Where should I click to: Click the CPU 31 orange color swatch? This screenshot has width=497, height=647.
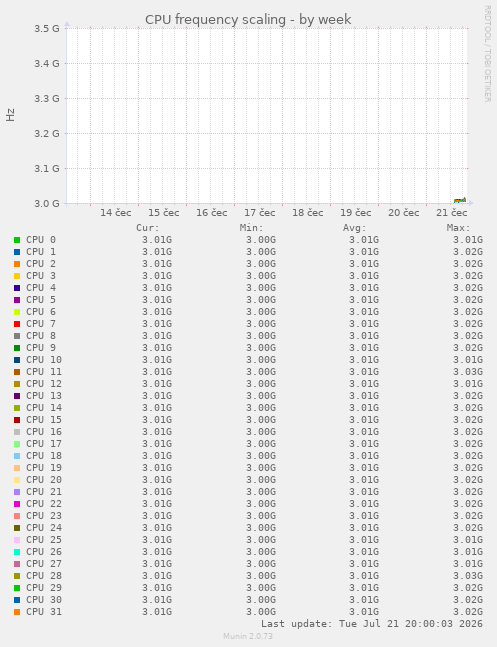17,612
